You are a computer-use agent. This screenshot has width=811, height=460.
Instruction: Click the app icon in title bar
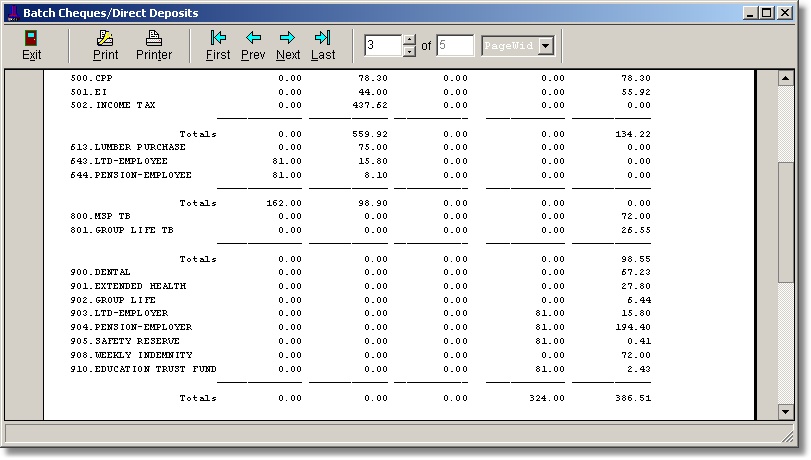tap(13, 13)
